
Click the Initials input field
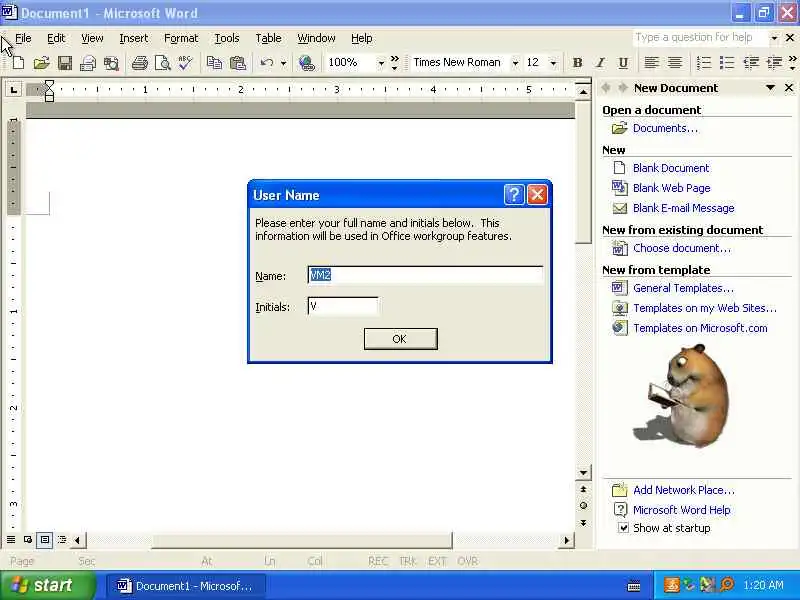pos(343,306)
